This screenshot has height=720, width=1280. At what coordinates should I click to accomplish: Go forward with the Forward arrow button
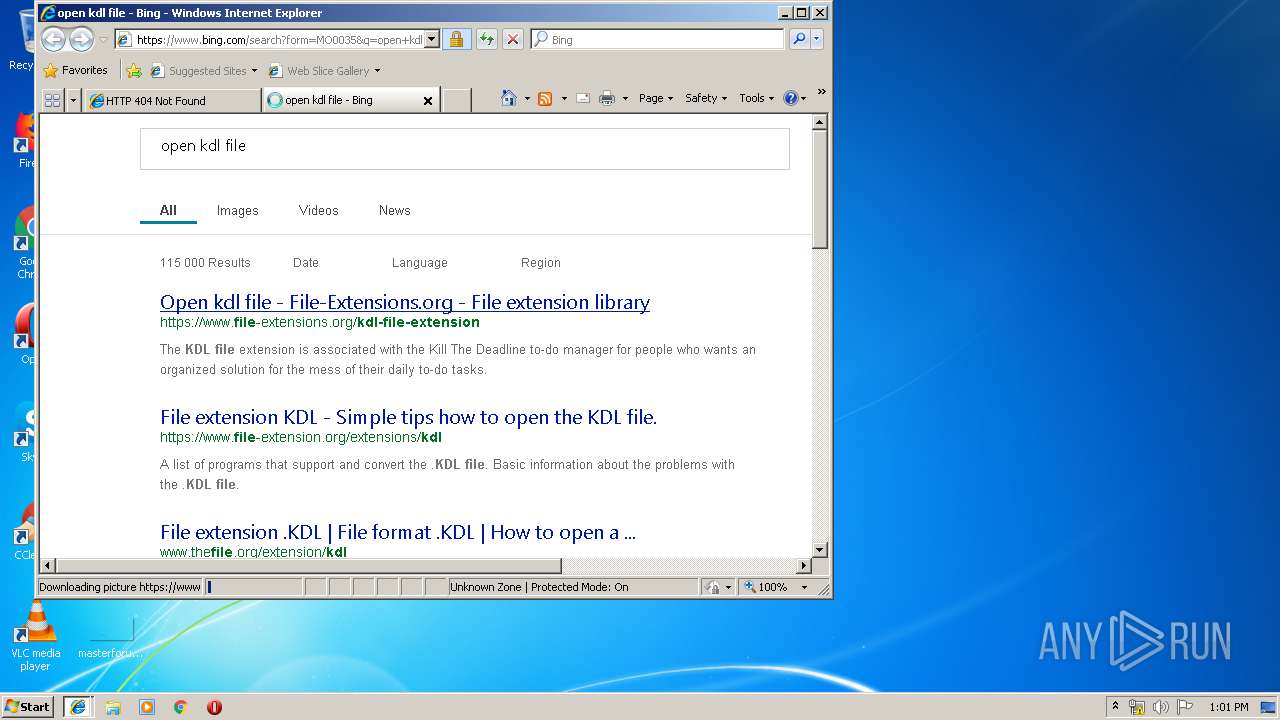[81, 39]
